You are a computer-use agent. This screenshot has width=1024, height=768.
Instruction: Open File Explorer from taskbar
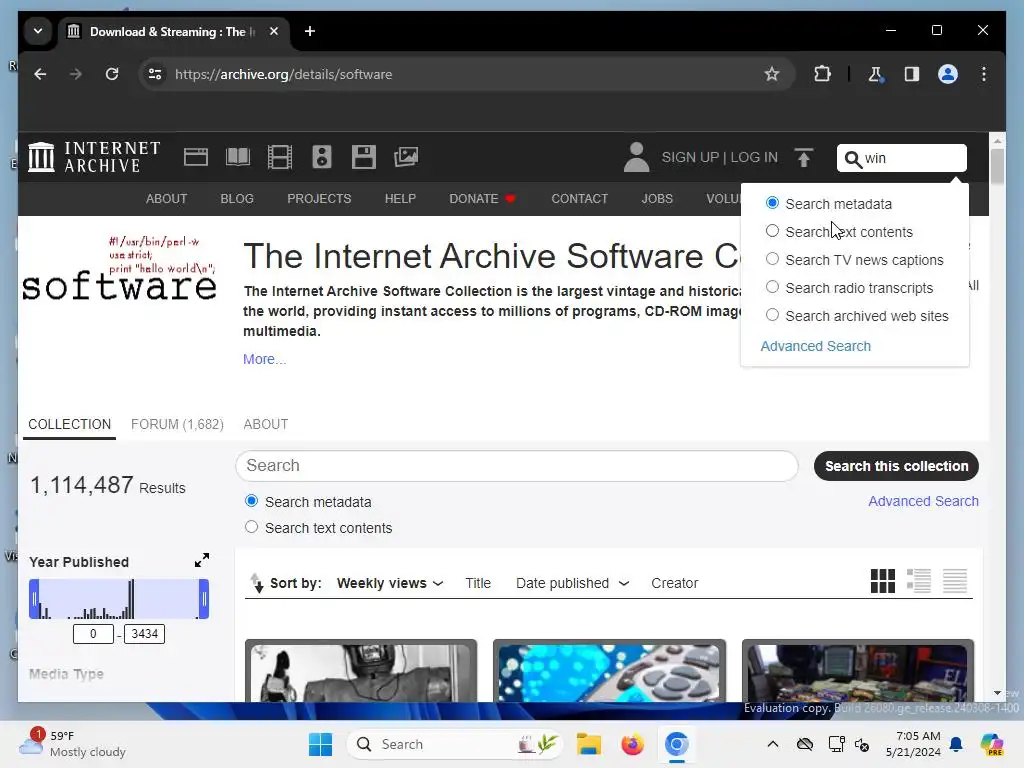[588, 744]
